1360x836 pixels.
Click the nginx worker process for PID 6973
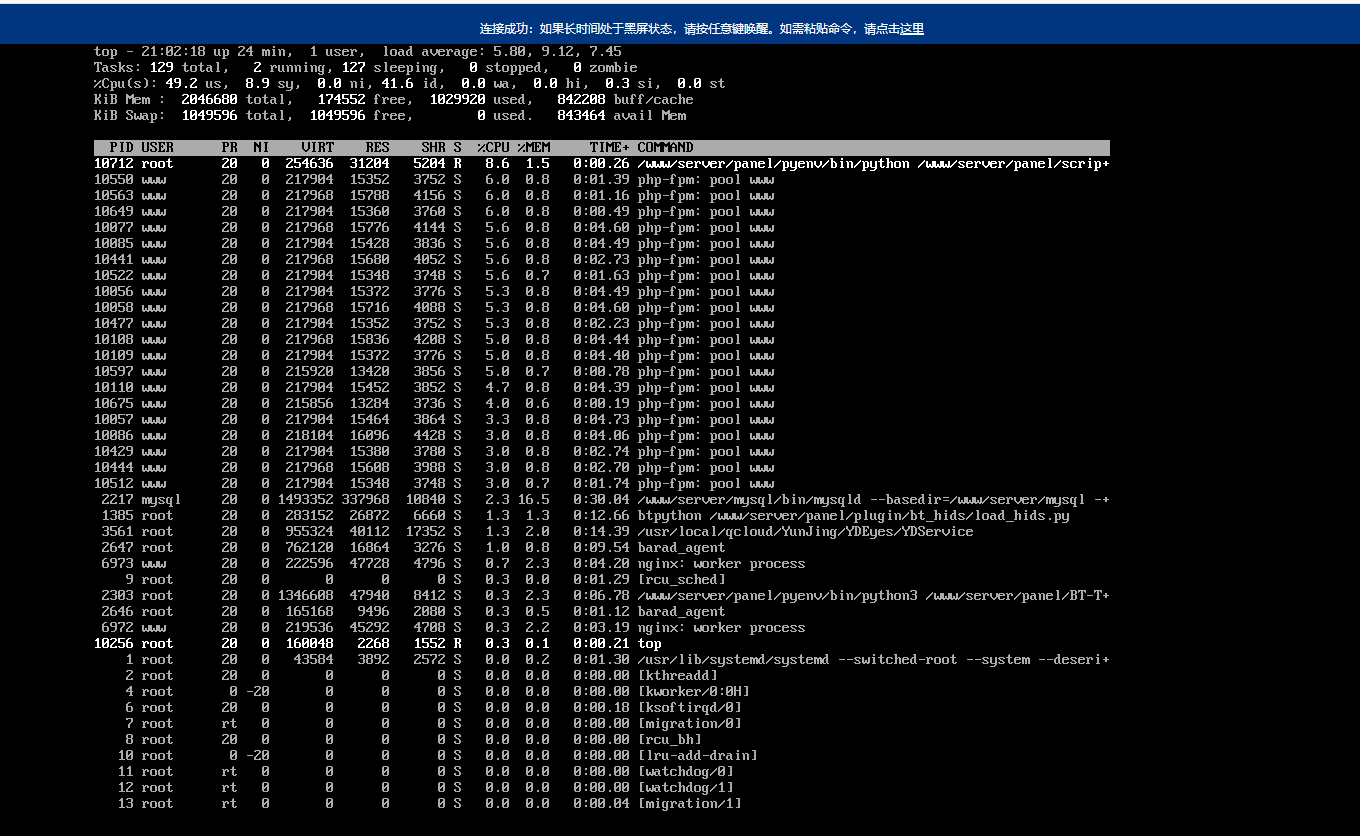721,563
